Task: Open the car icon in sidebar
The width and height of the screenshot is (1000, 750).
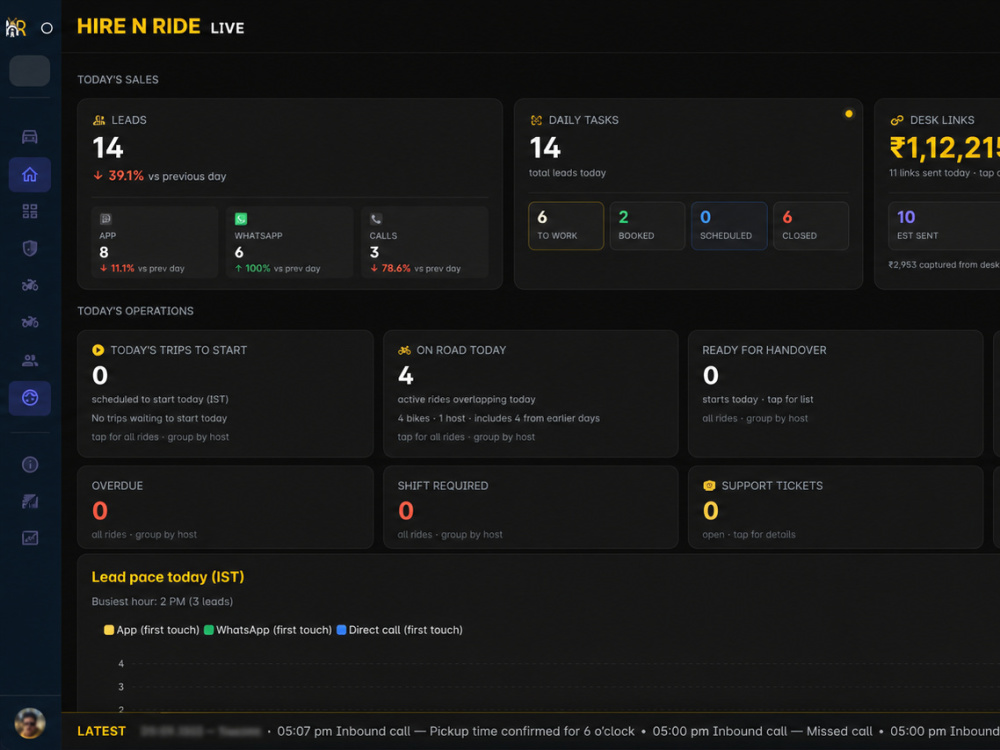Action: tap(29, 136)
